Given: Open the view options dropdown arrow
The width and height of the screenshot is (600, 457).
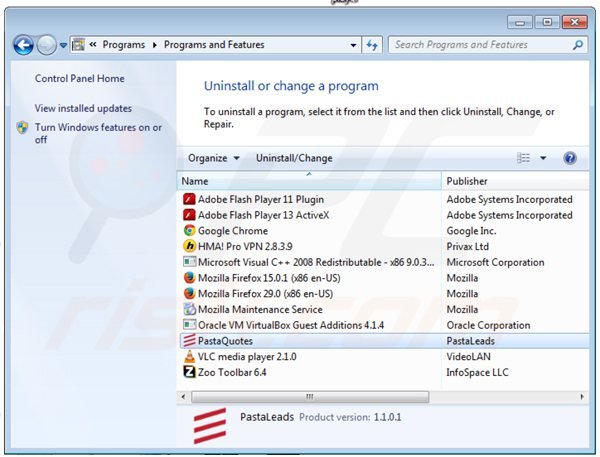Looking at the screenshot, I should click(543, 158).
